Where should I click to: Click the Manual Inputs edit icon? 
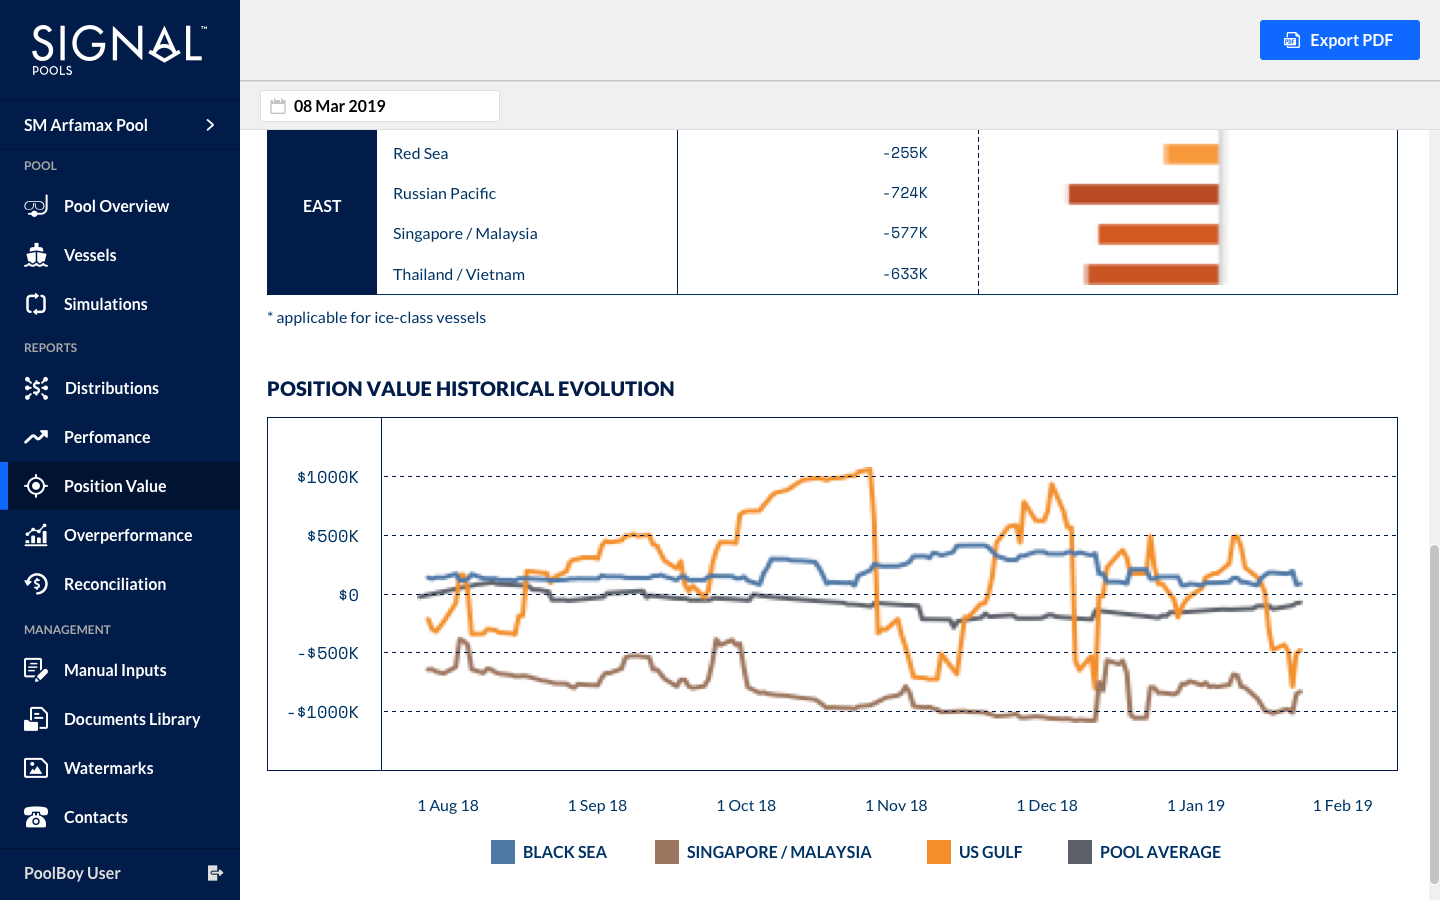[36, 670]
